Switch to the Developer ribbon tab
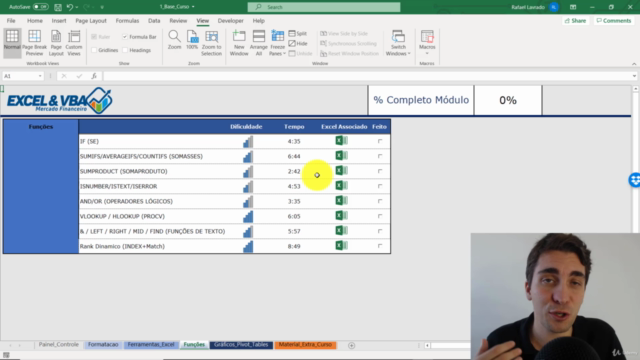 pos(230,21)
